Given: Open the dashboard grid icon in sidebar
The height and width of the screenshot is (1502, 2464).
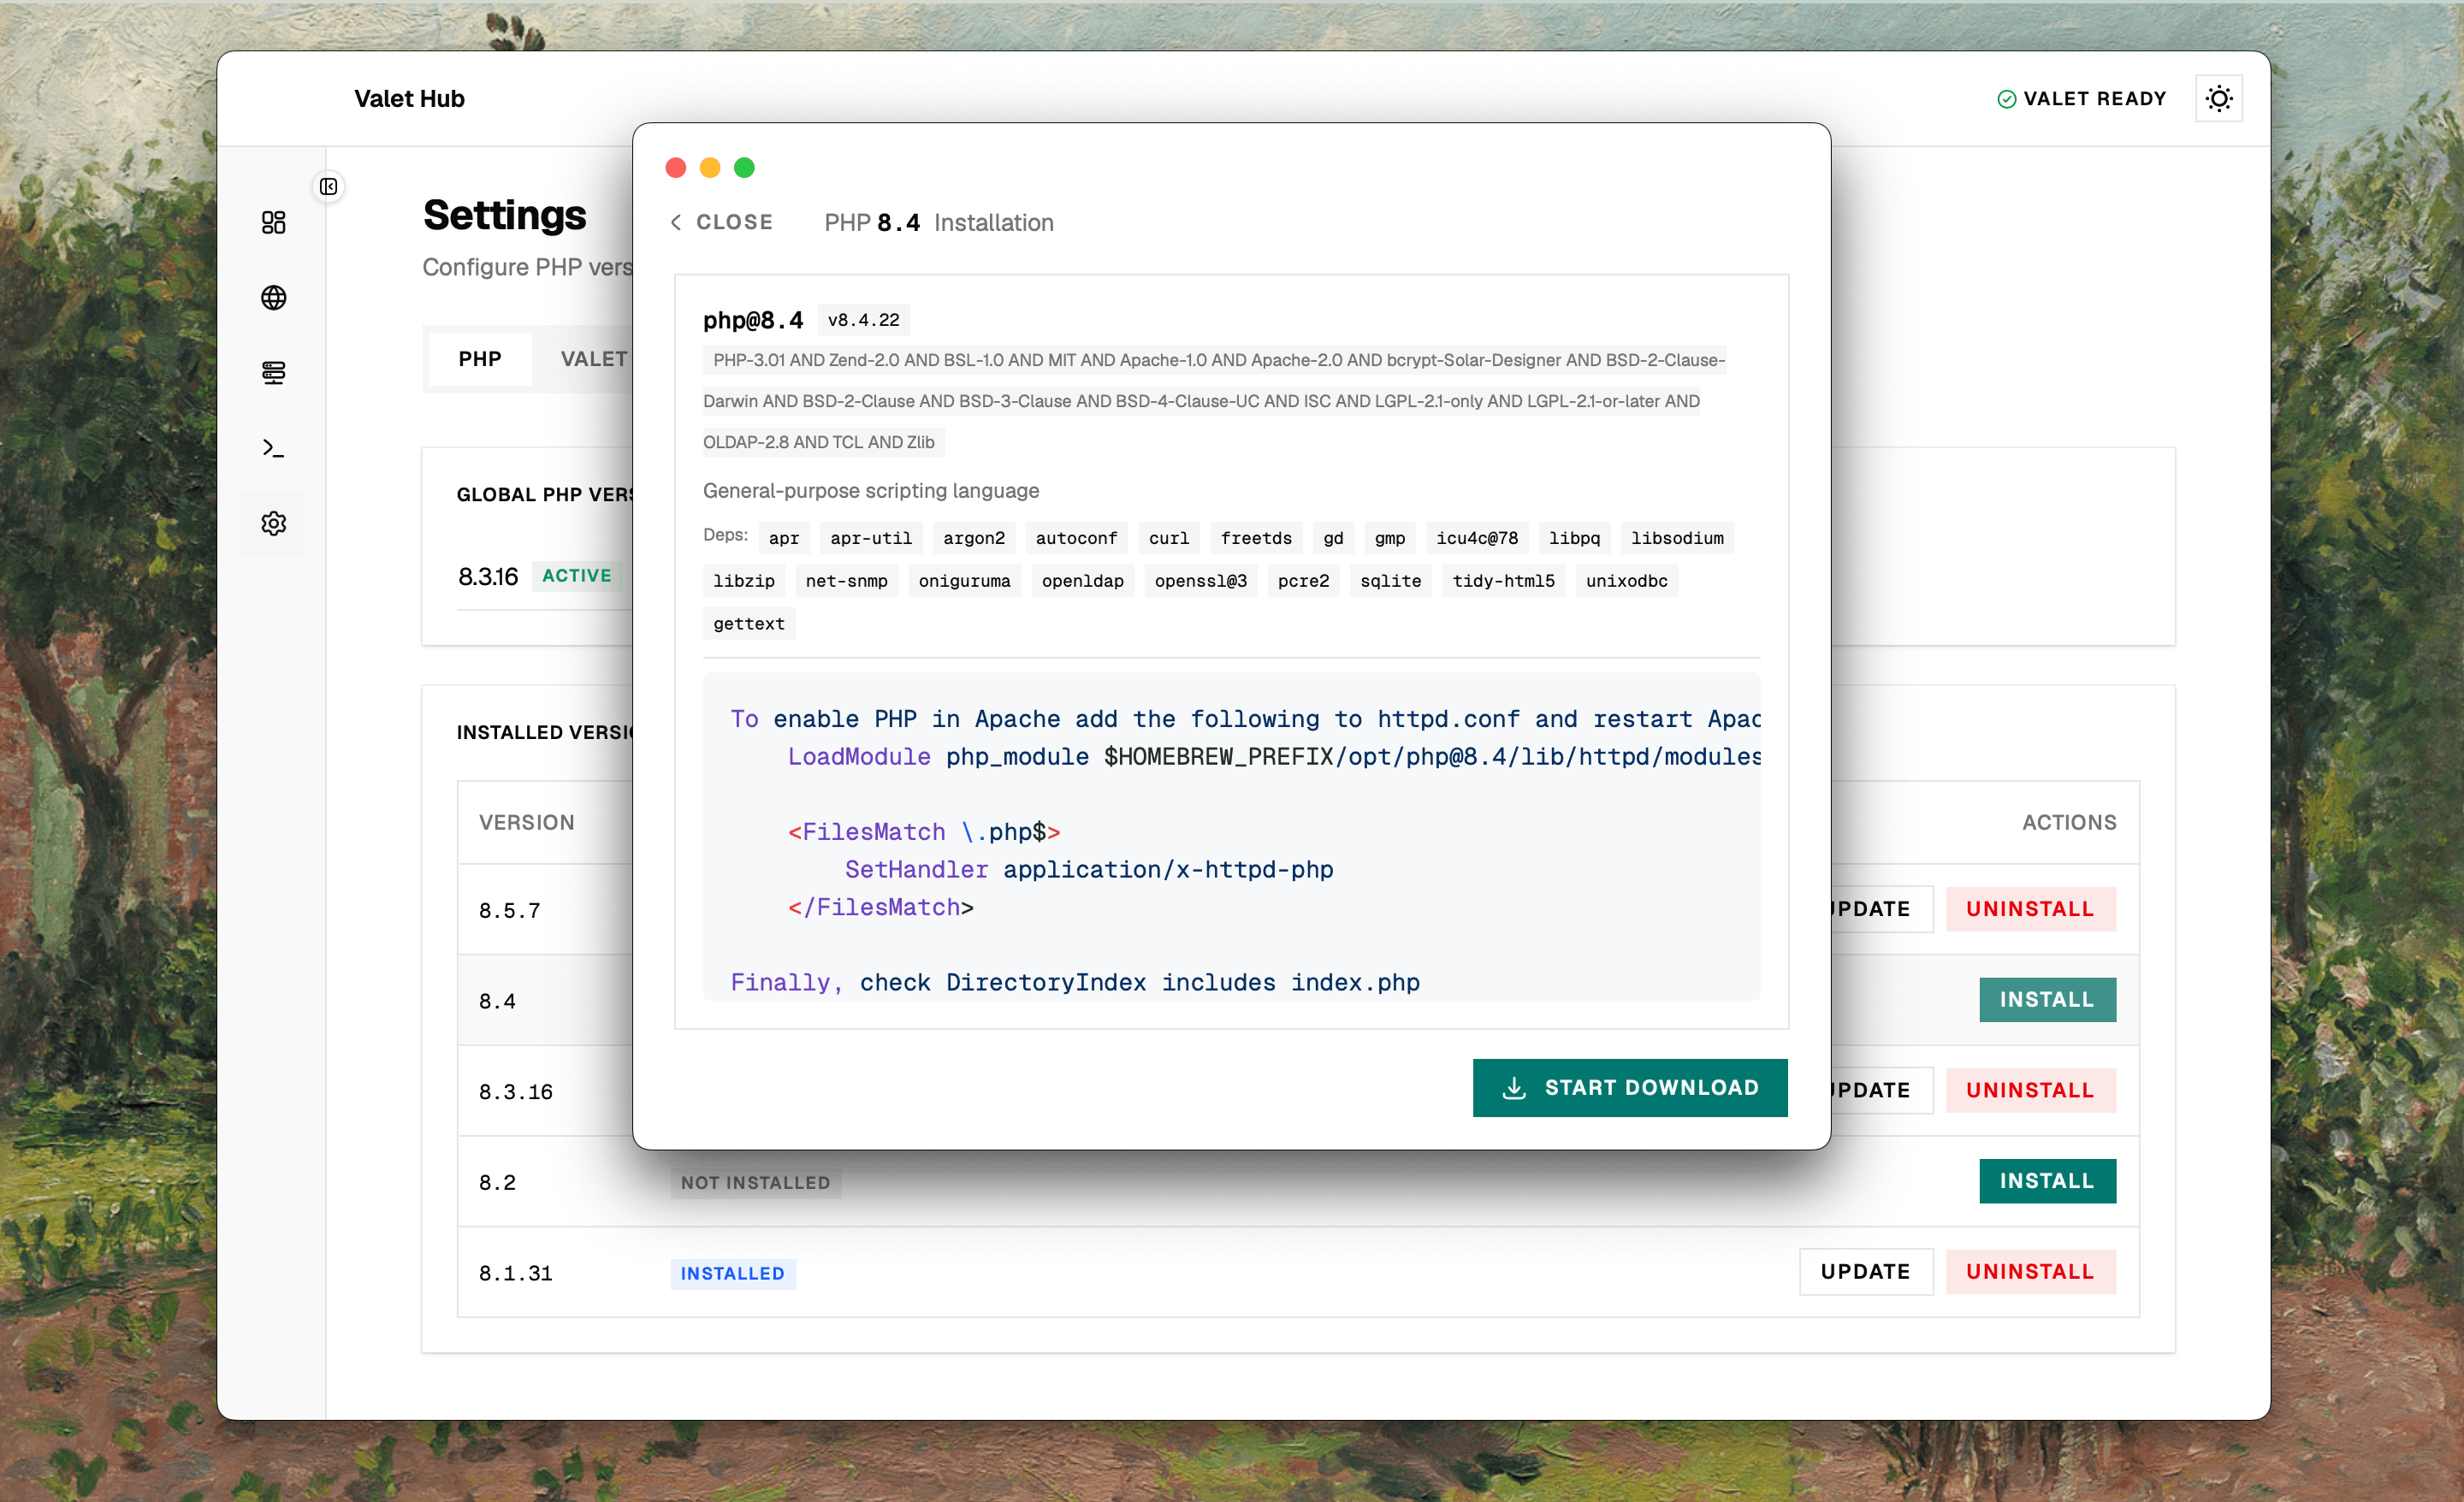Looking at the screenshot, I should pyautogui.click(x=273, y=222).
